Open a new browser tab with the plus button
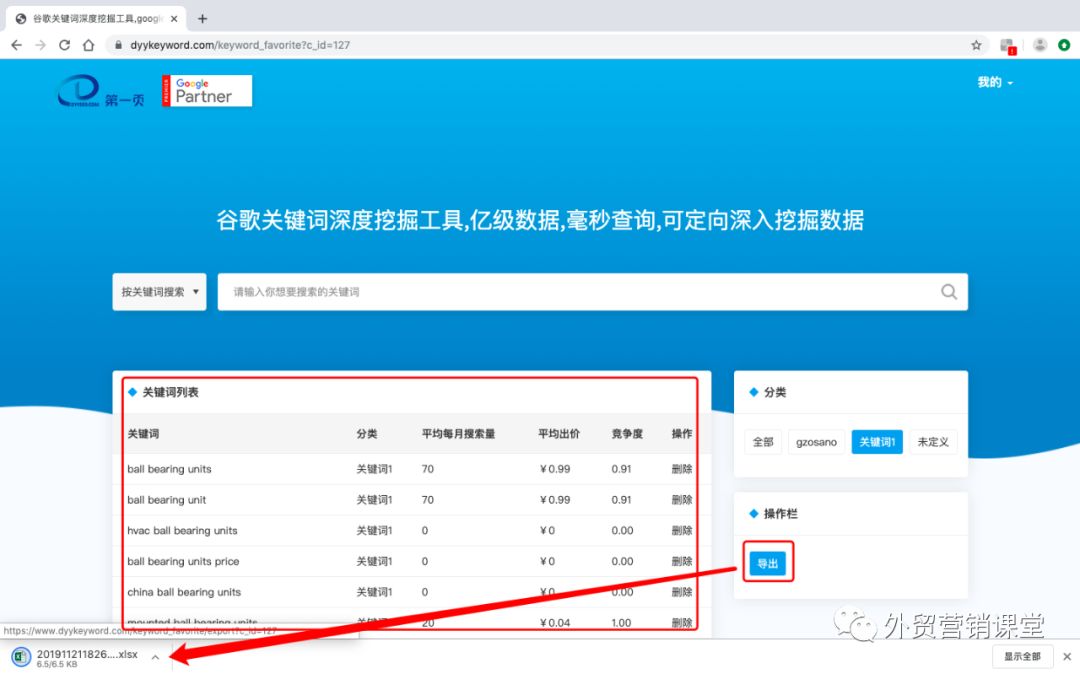Image resolution: width=1080 pixels, height=674 pixels. 204,17
